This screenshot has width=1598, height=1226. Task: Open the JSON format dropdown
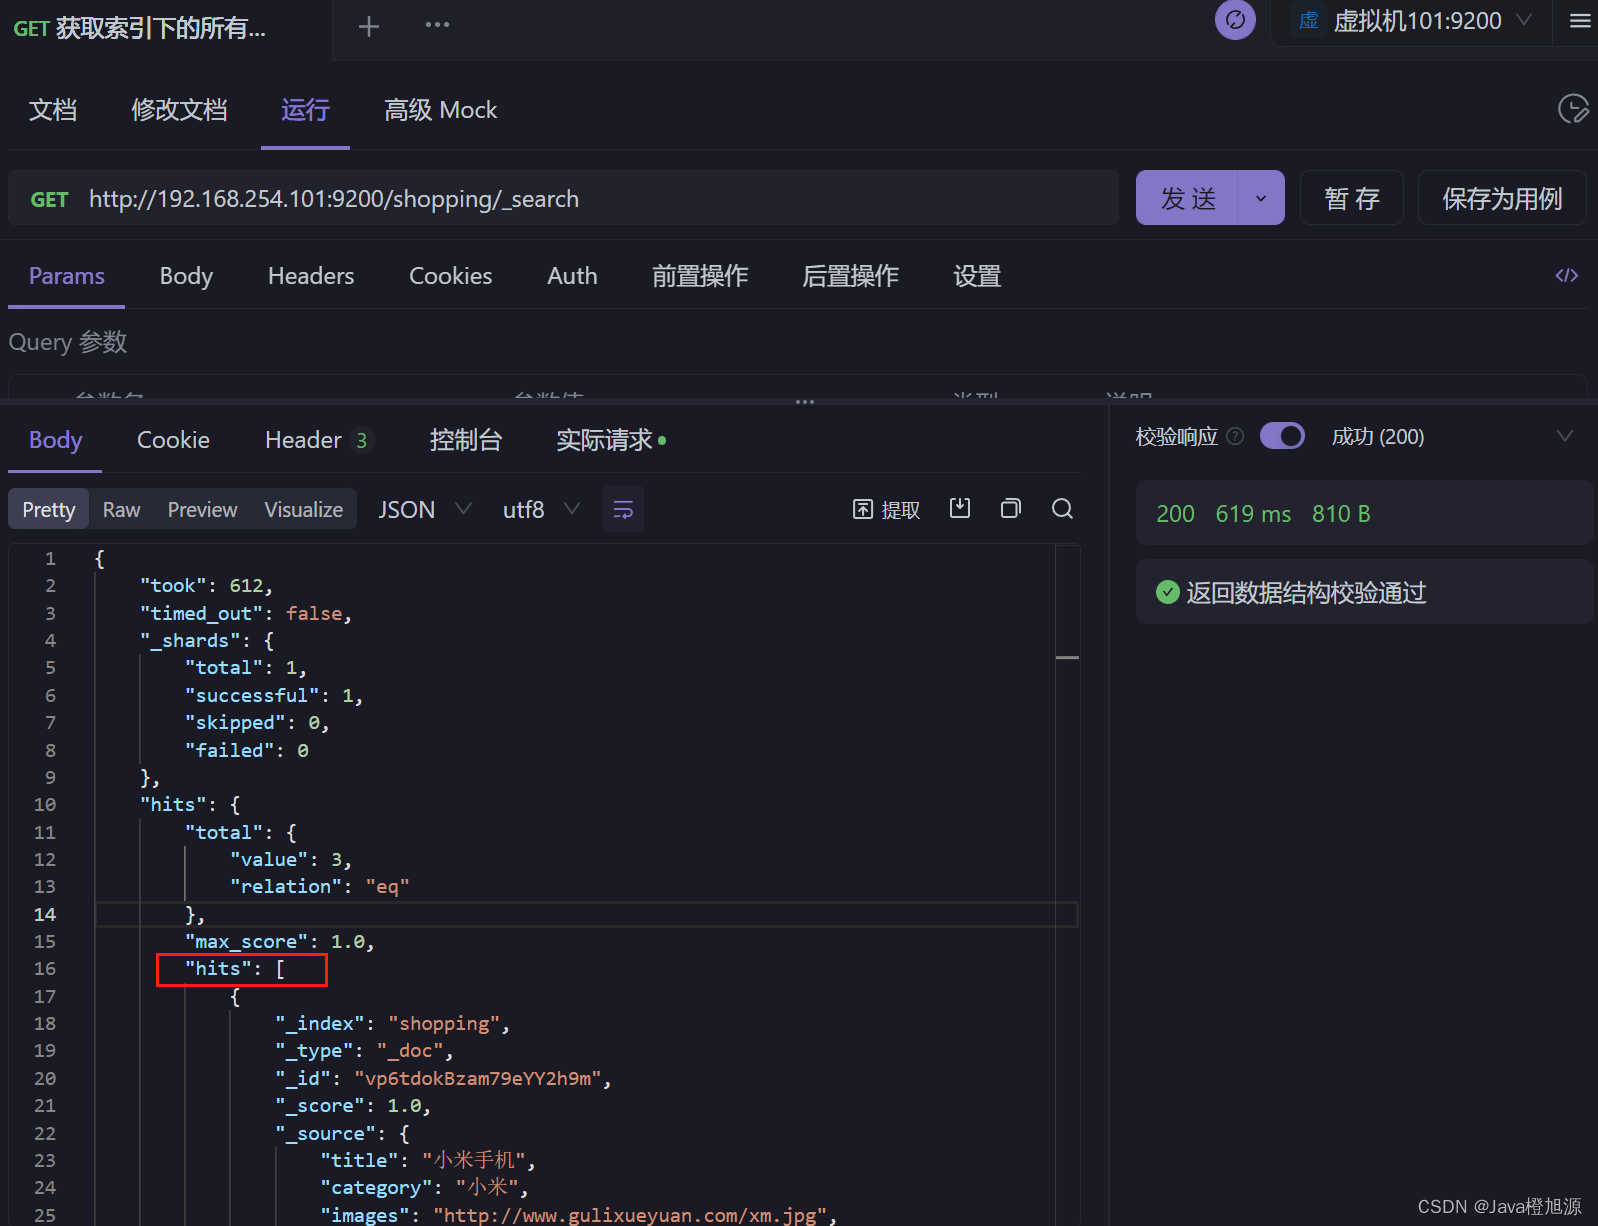click(x=424, y=510)
